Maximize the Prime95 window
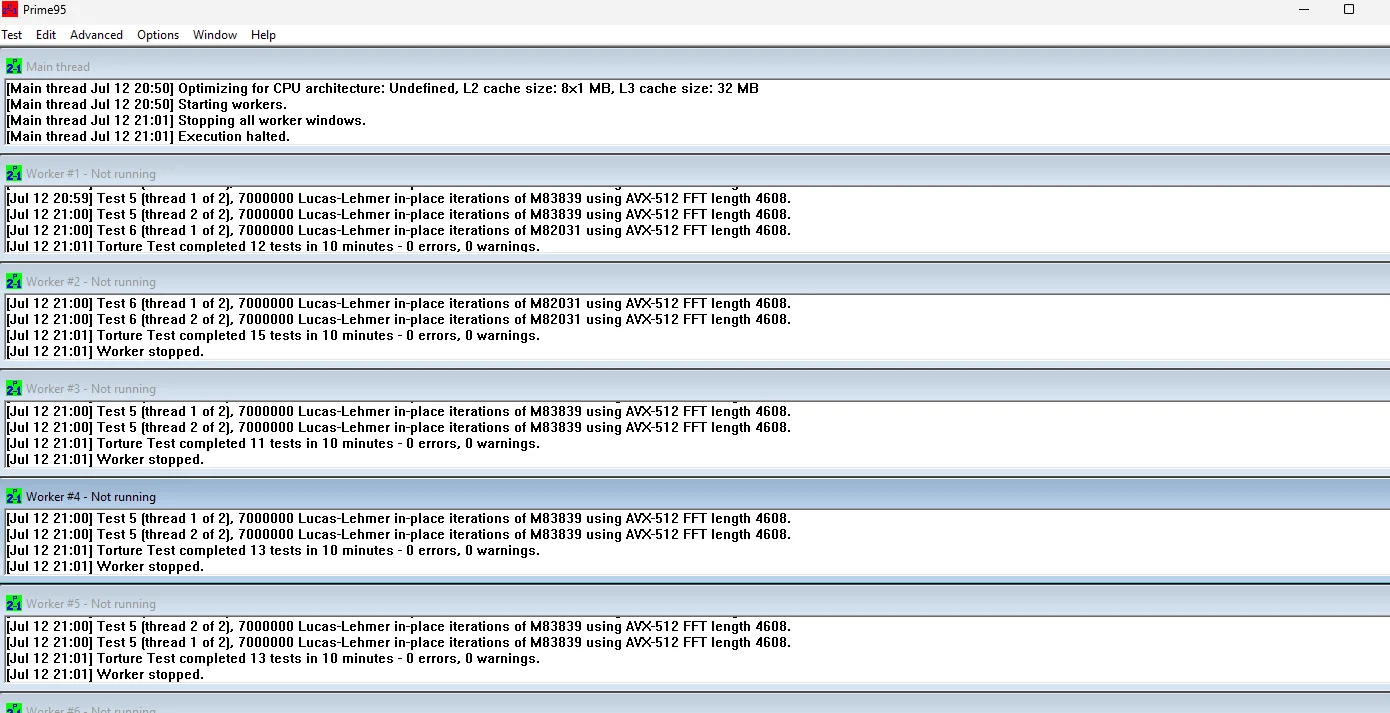1390x713 pixels. 1349,9
